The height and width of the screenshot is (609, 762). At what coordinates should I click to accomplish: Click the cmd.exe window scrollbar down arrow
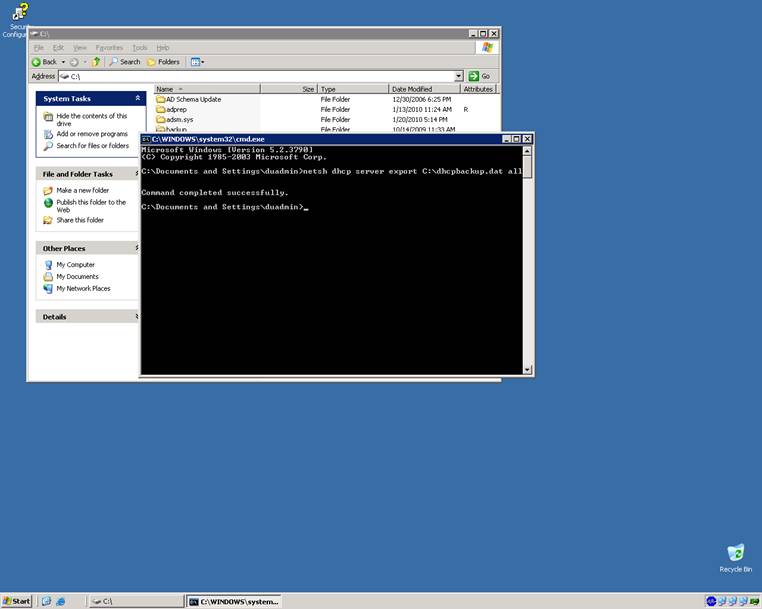click(527, 369)
